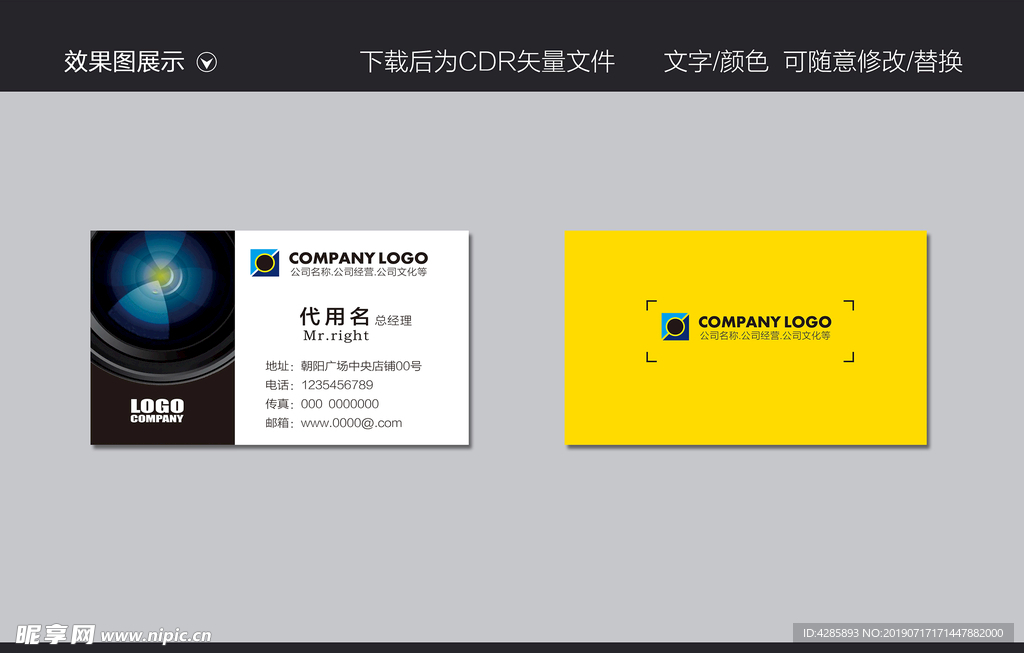
Task: Click the COMPANY LOGO text on white card
Action: click(358, 258)
